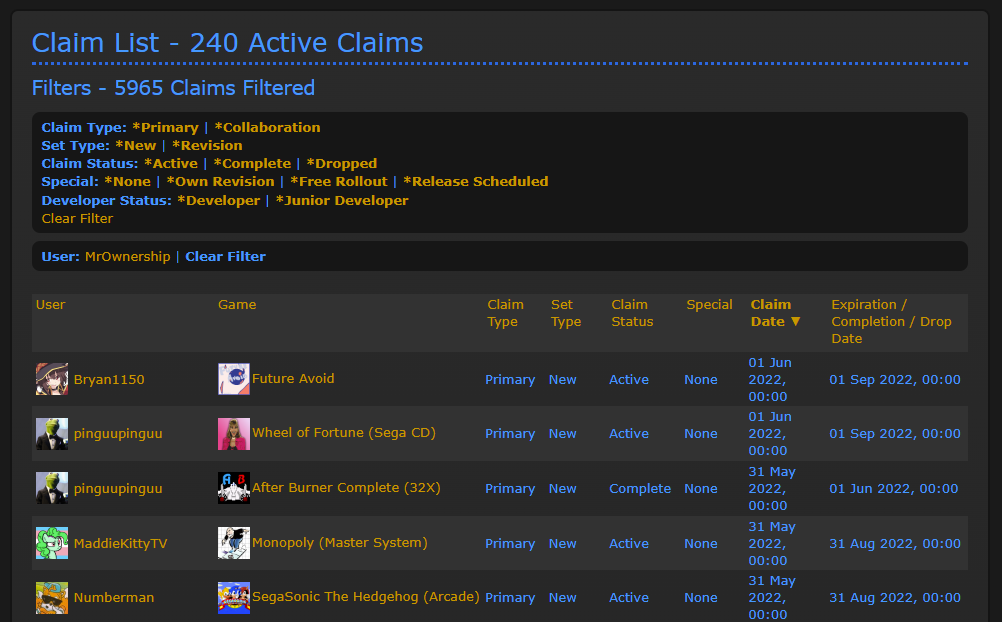Clear the claim filters link

coord(77,218)
